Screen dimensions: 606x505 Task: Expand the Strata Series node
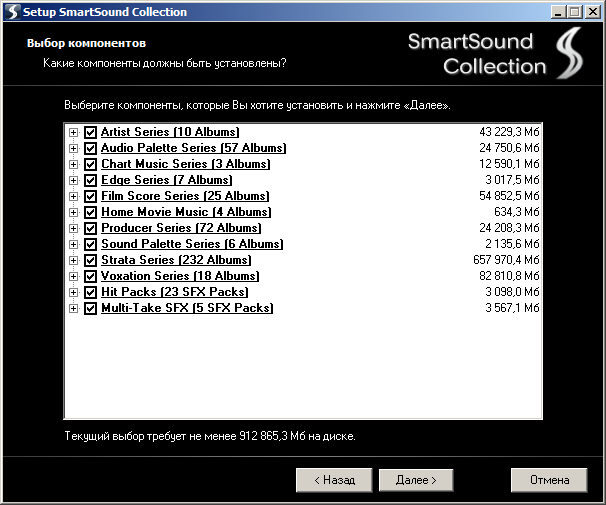pyautogui.click(x=73, y=260)
